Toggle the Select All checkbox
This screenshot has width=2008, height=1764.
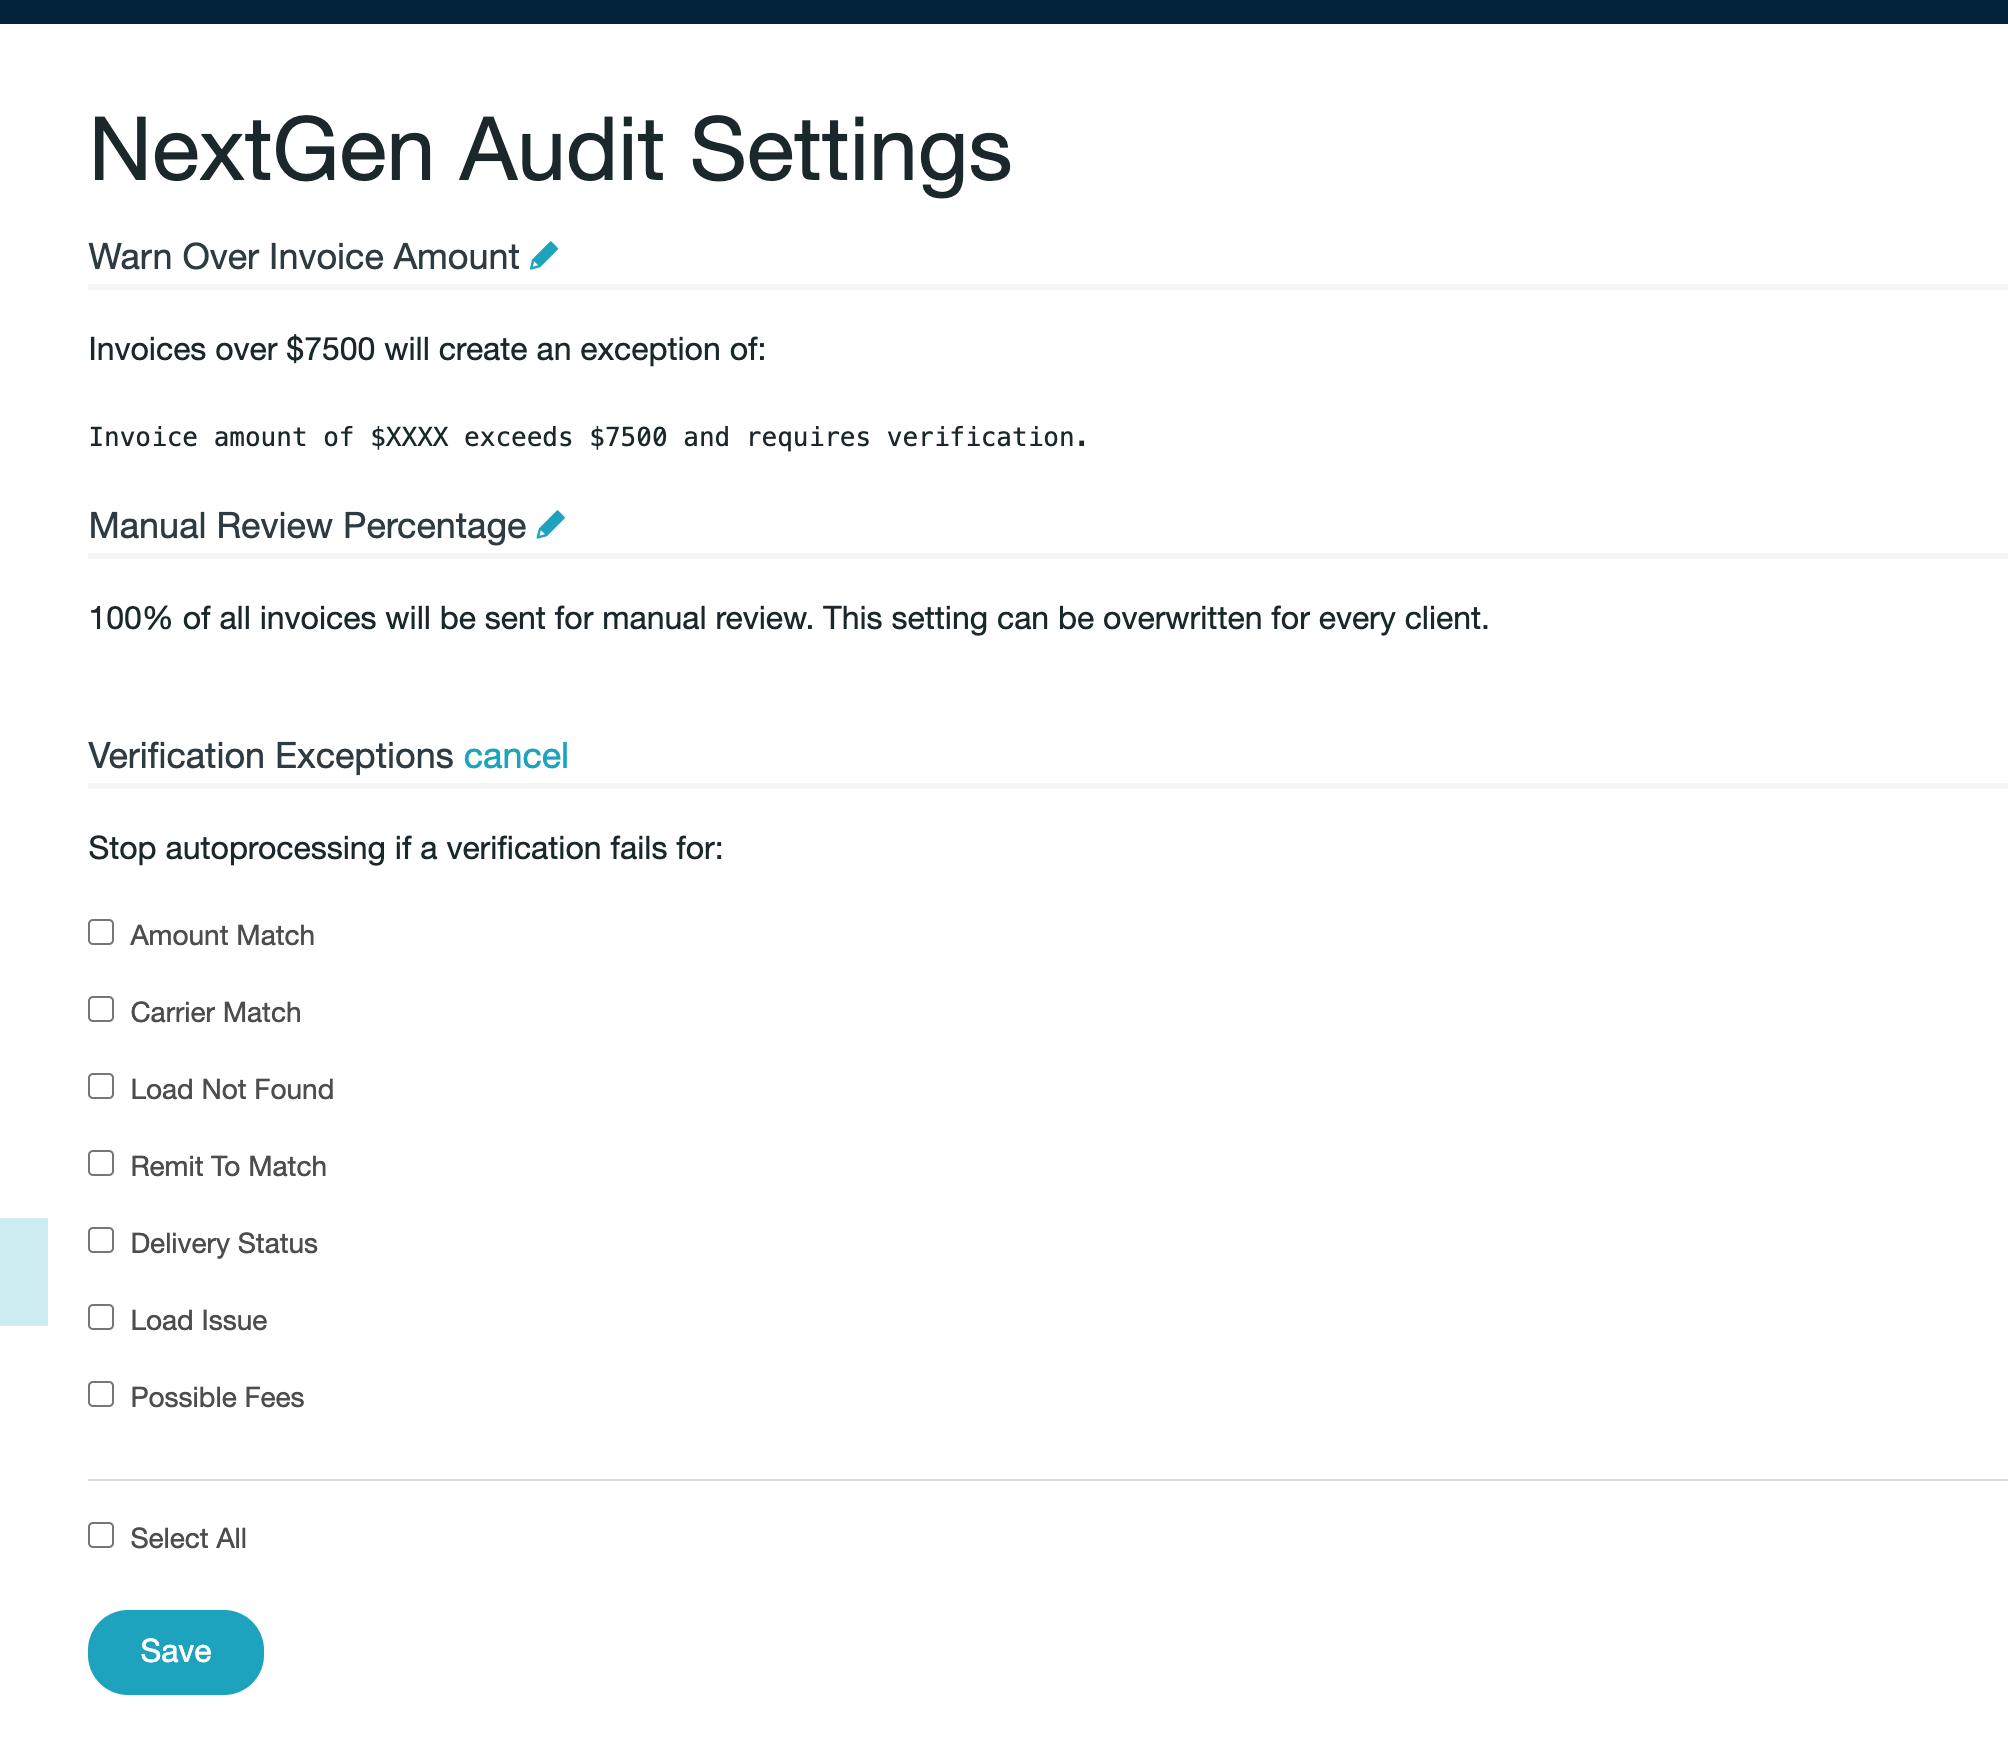tap(101, 1535)
